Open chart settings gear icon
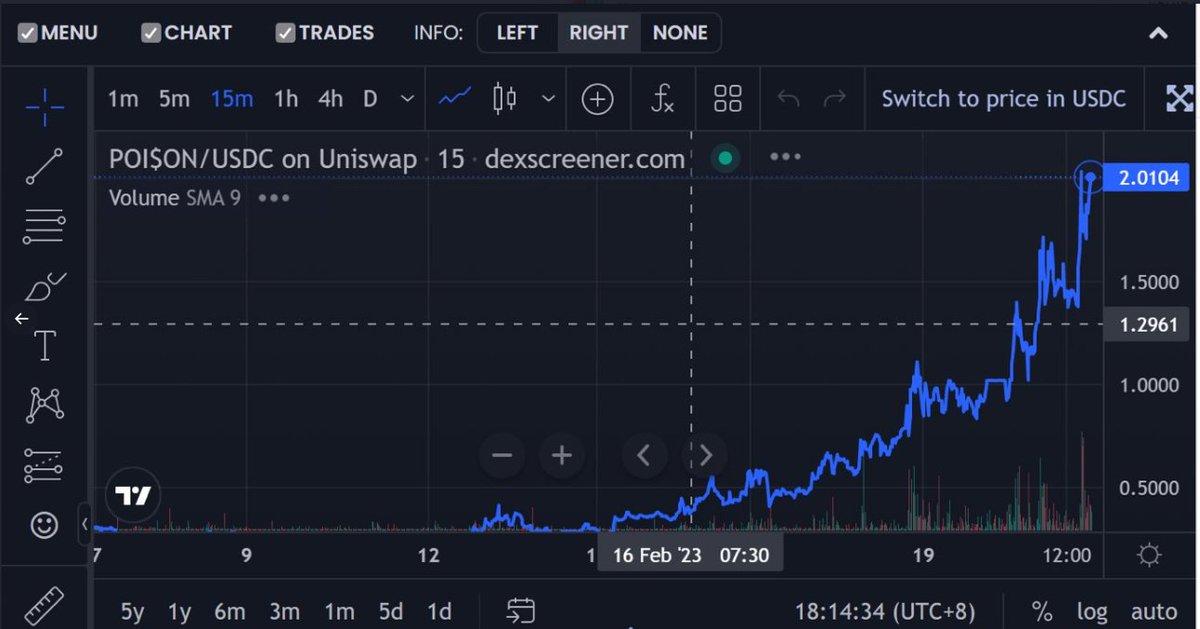1200x629 pixels. click(x=1150, y=554)
